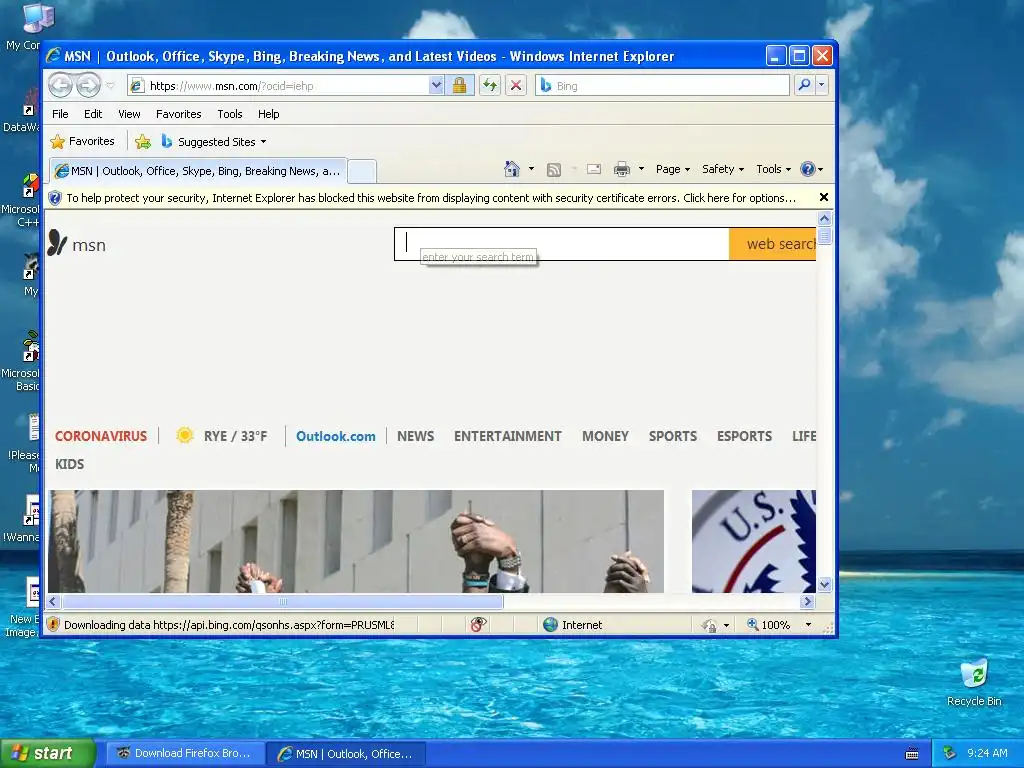This screenshot has width=1024, height=768.
Task: Click the horizontal scrollbar right arrow
Action: pyautogui.click(x=808, y=601)
